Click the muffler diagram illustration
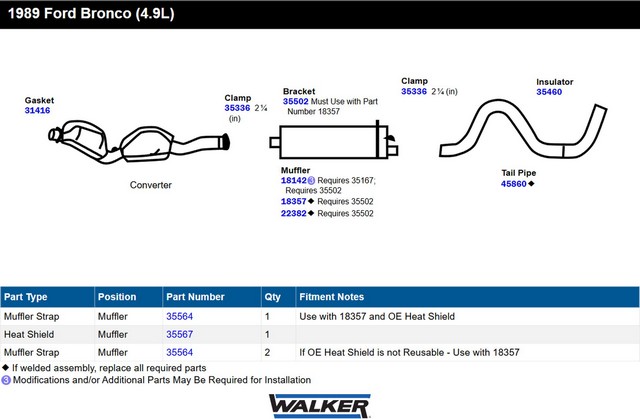The width and height of the screenshot is (640, 419). click(332, 143)
